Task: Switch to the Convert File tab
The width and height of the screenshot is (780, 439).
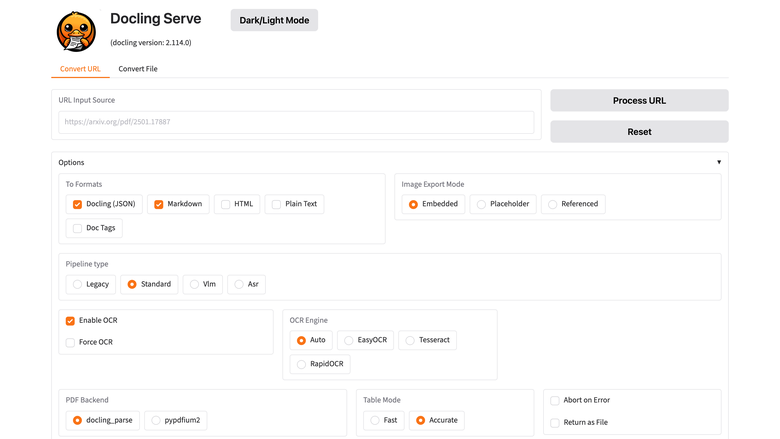Action: coord(138,69)
